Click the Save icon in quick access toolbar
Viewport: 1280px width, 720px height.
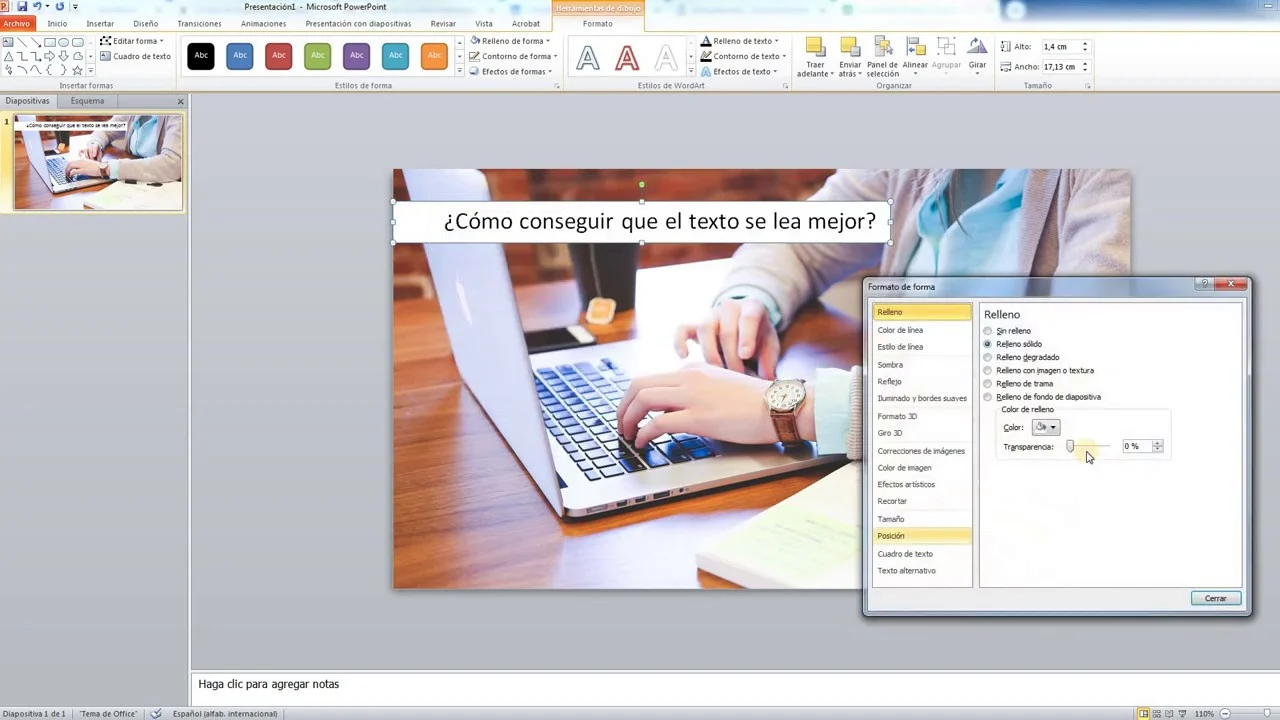point(22,7)
